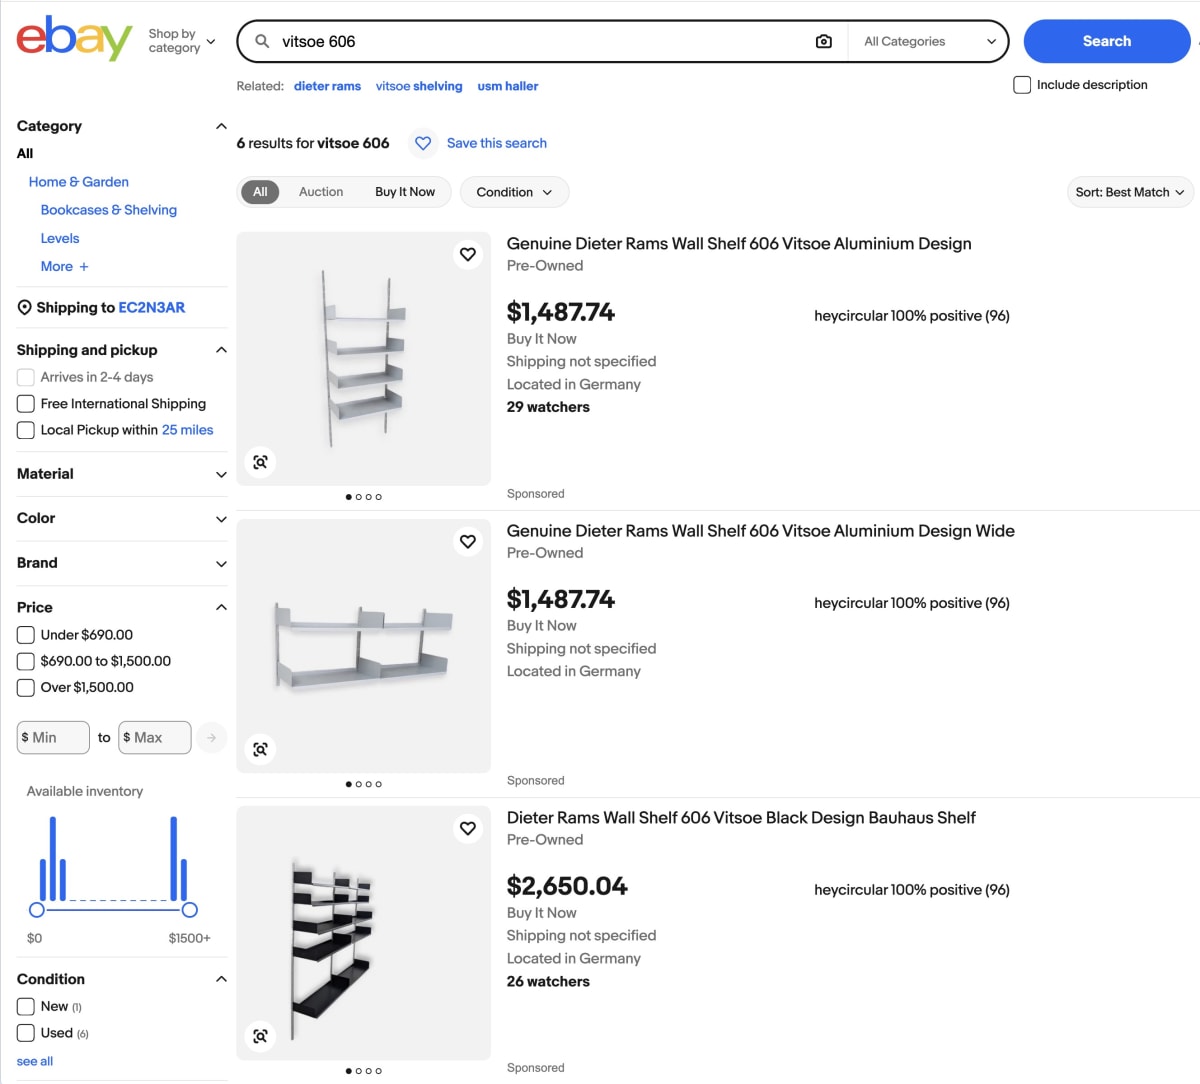Click the $ Max price input

155,738
